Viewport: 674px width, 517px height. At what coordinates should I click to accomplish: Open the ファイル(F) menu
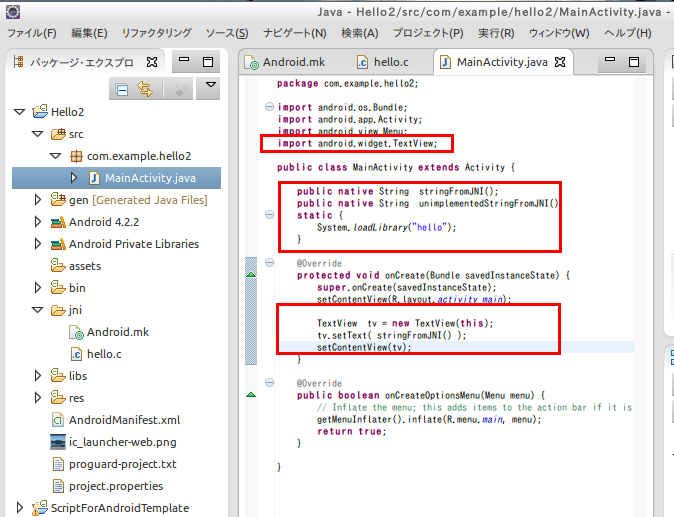[x=32, y=33]
